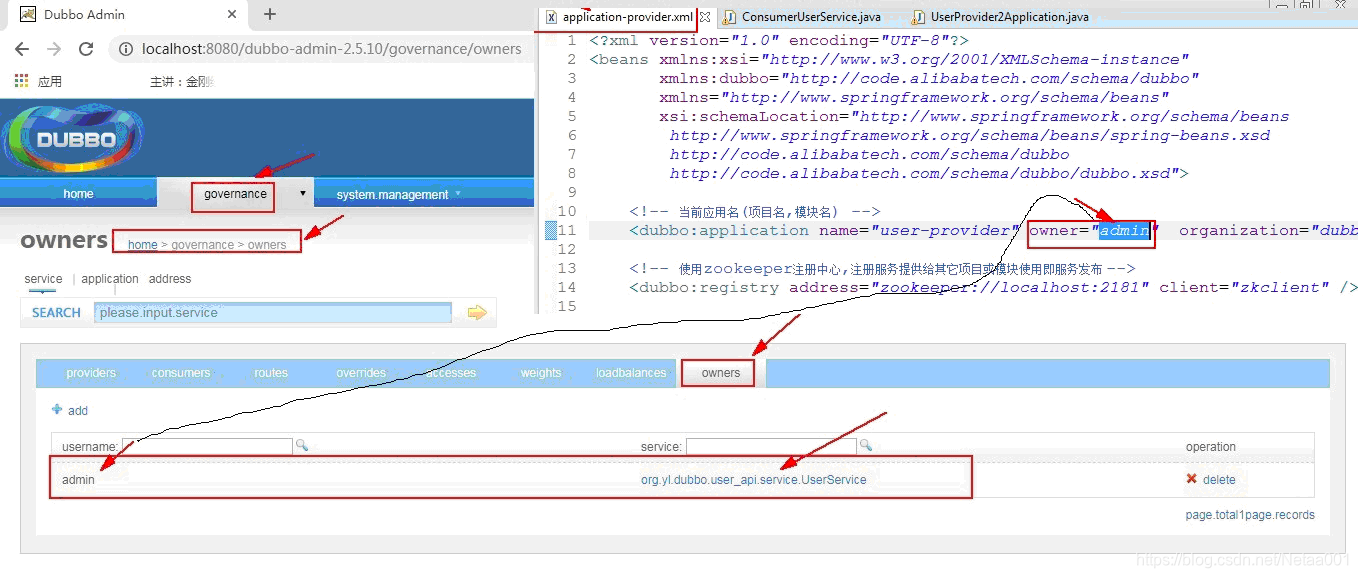This screenshot has width=1358, height=578.
Task: Click the browser forward arrow
Action: click(x=54, y=49)
